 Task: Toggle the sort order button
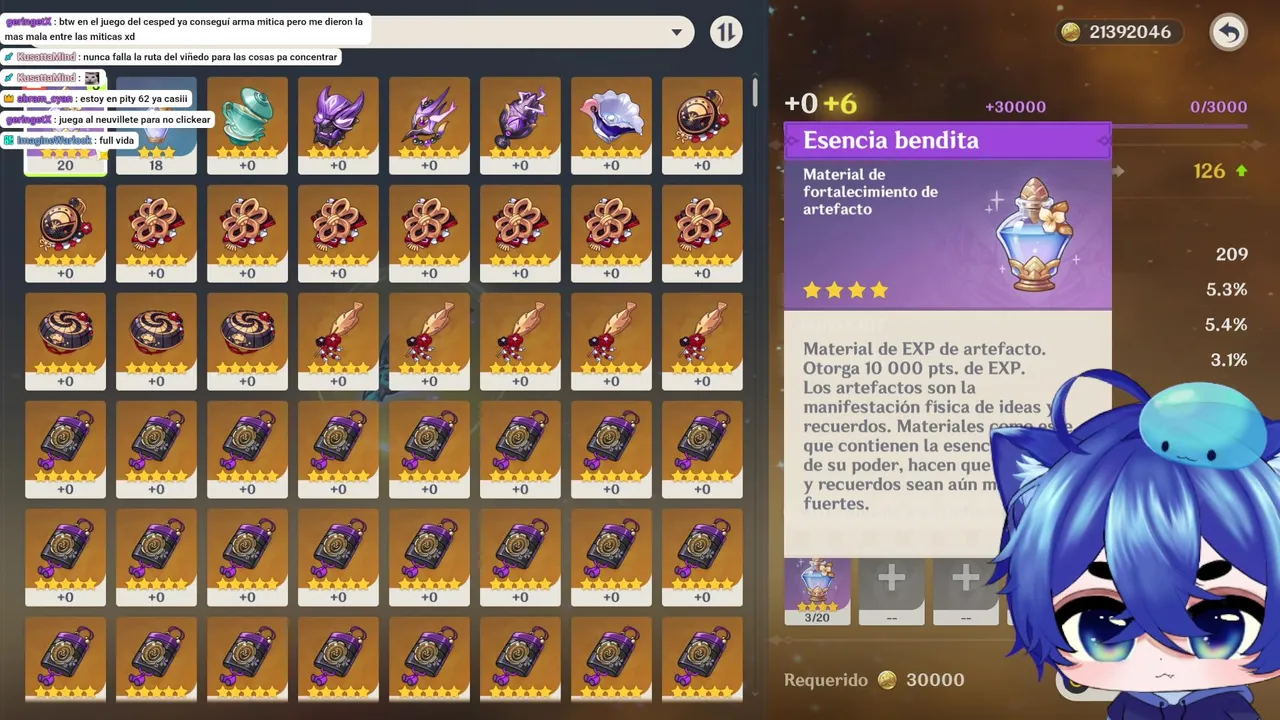(726, 32)
